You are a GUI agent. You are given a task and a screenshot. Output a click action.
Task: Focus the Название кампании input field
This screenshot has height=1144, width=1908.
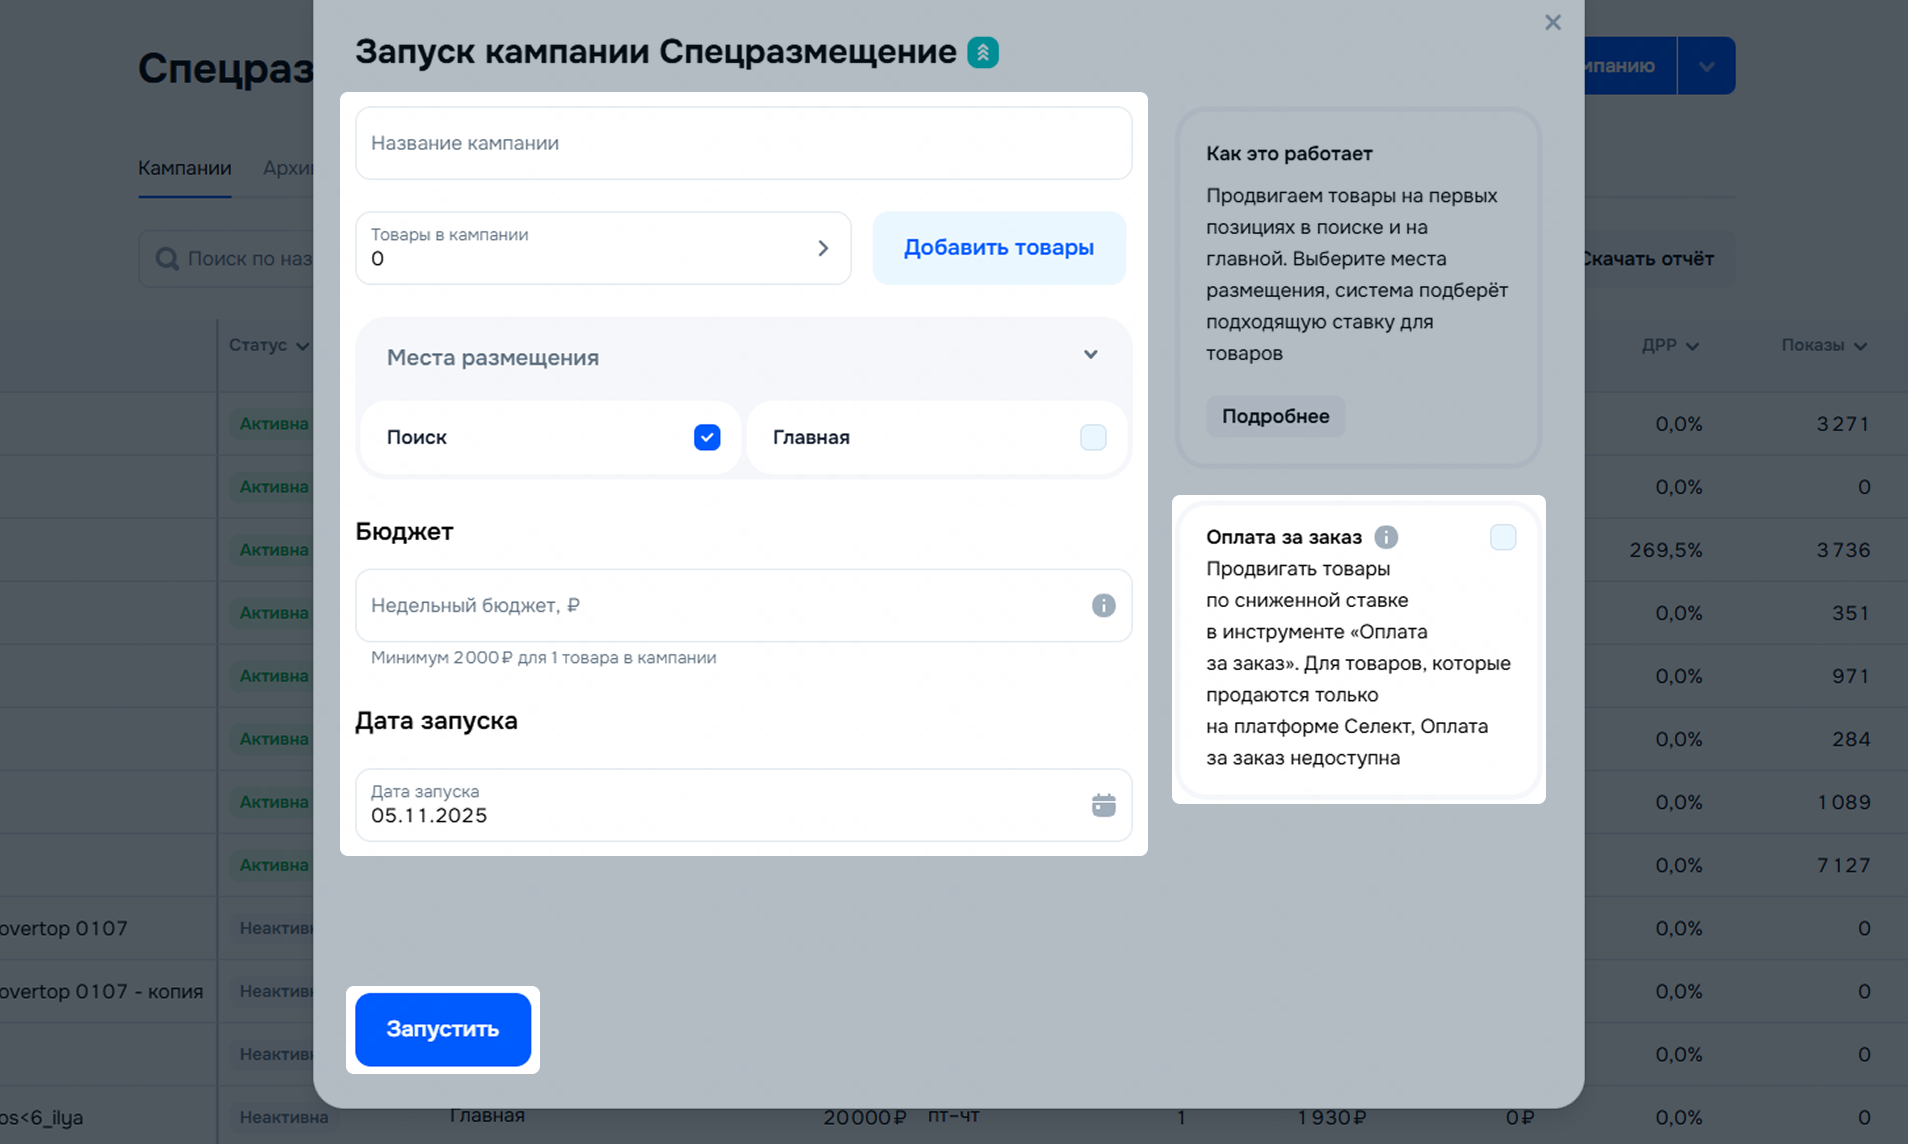pos(743,143)
